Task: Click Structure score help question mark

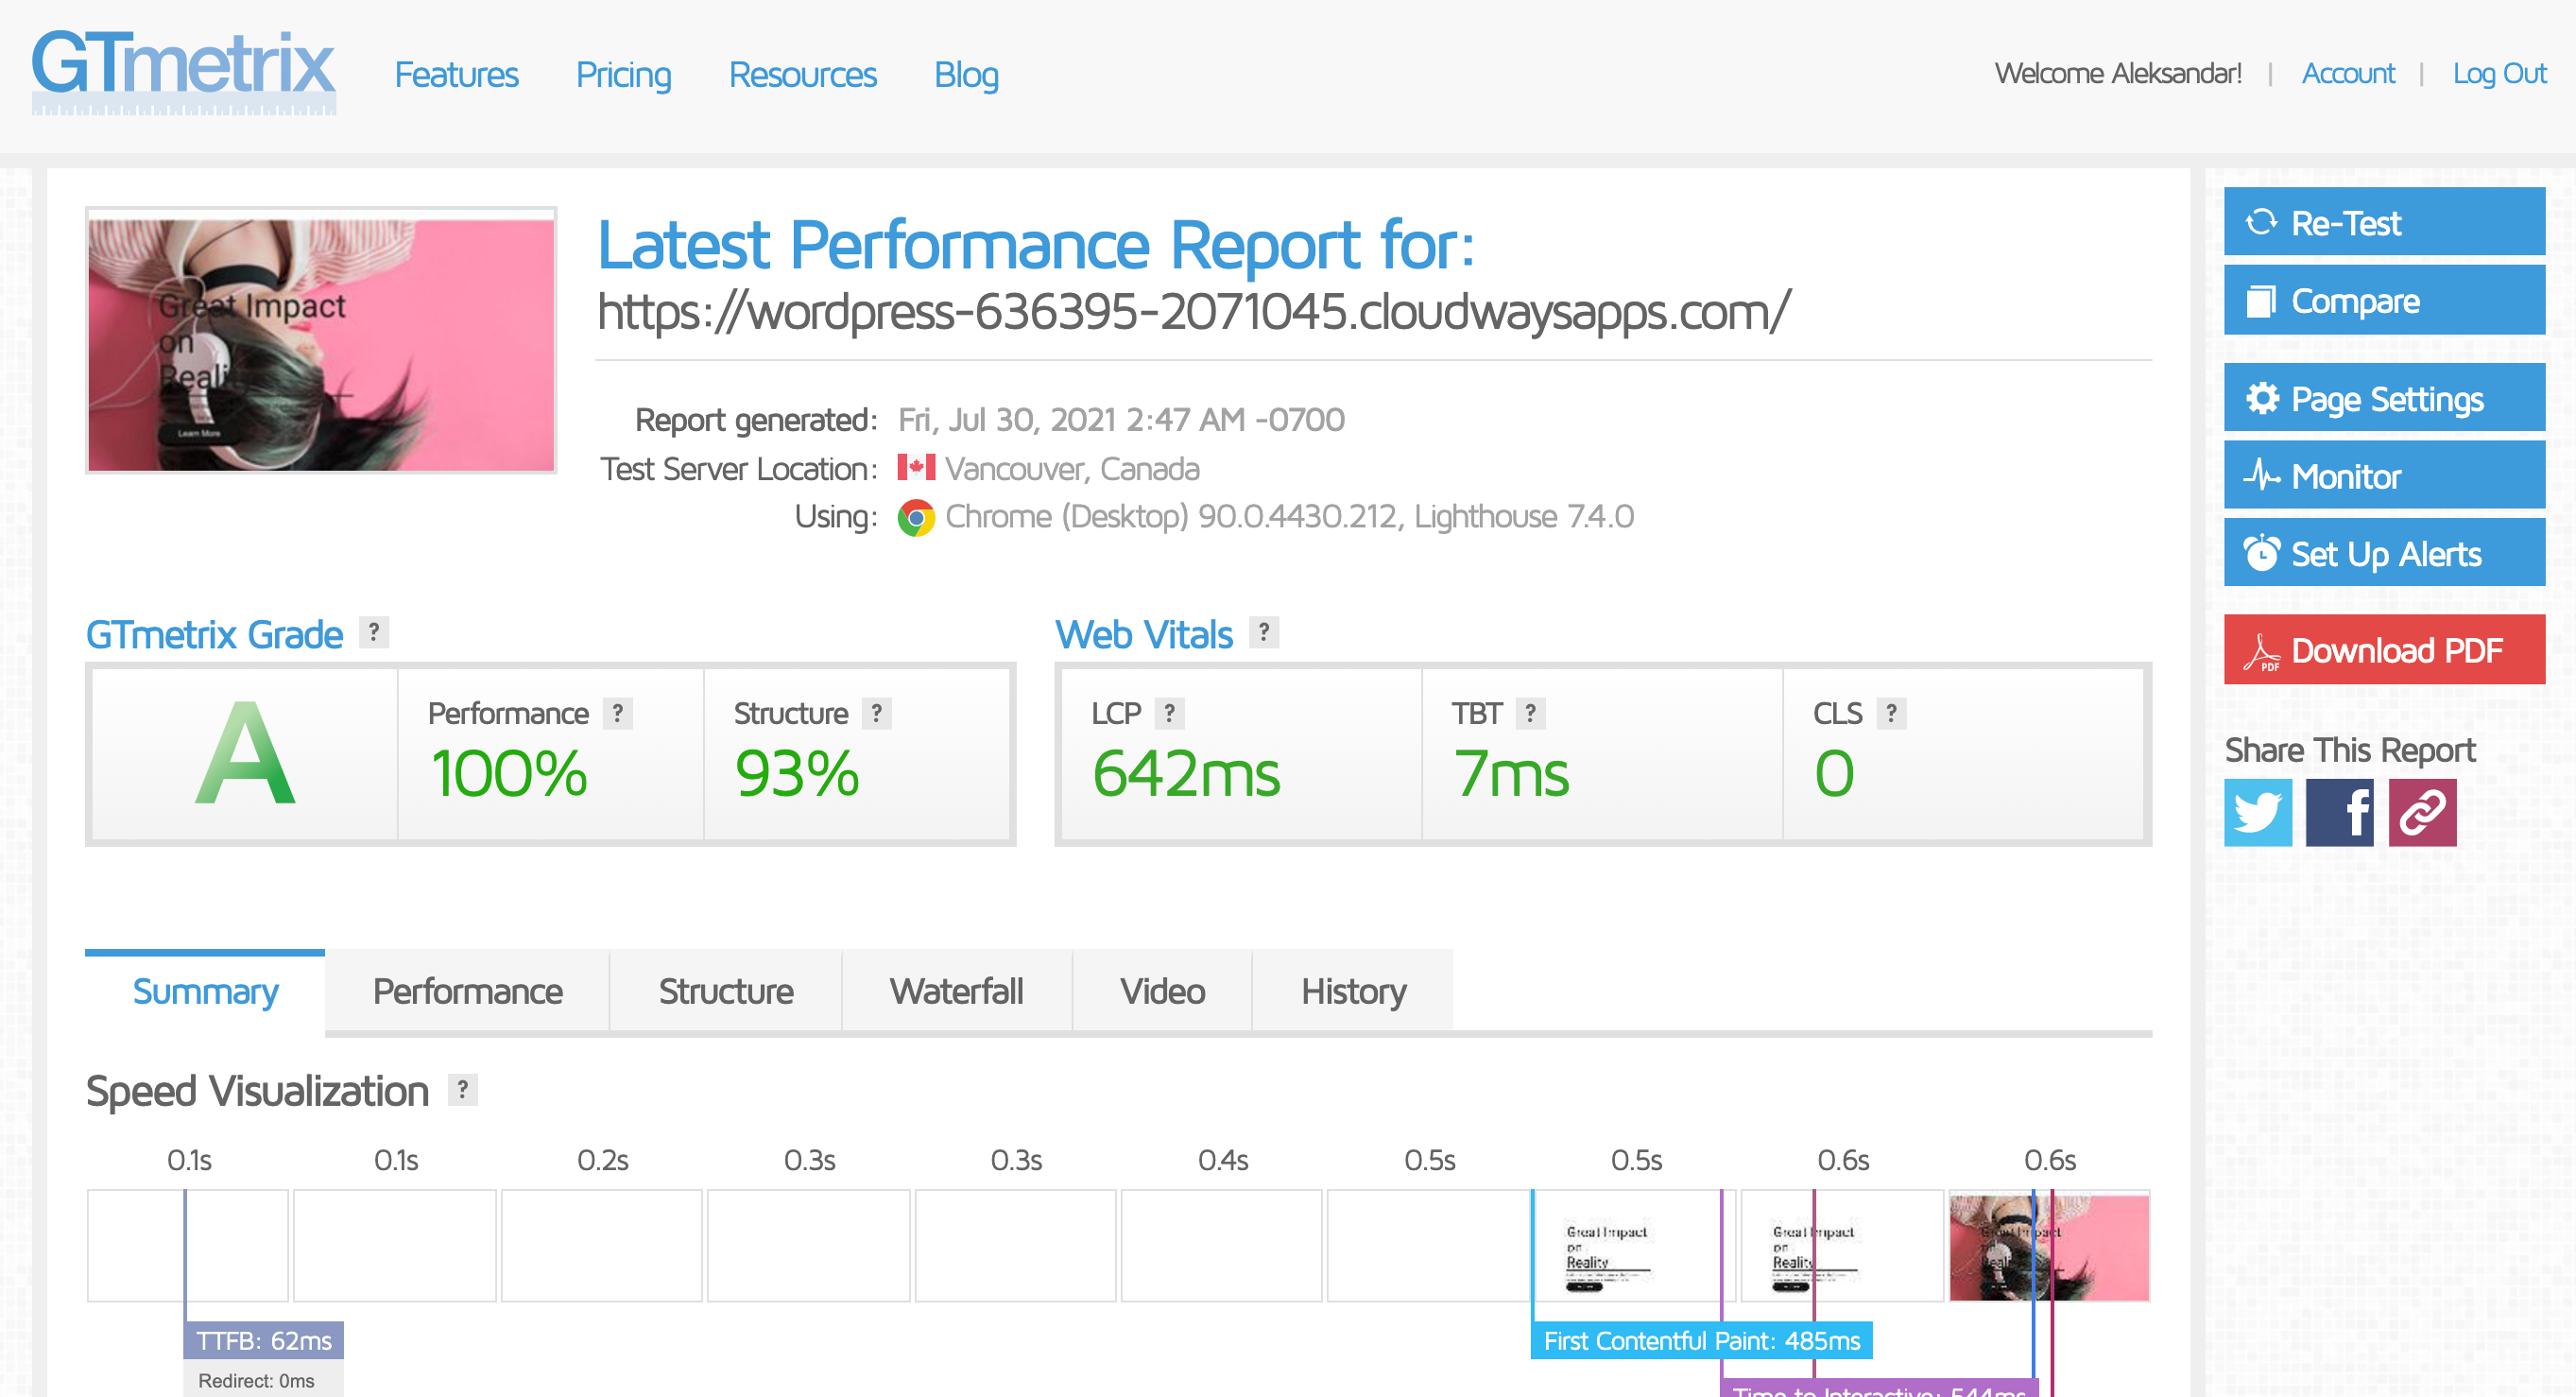Action: (876, 713)
